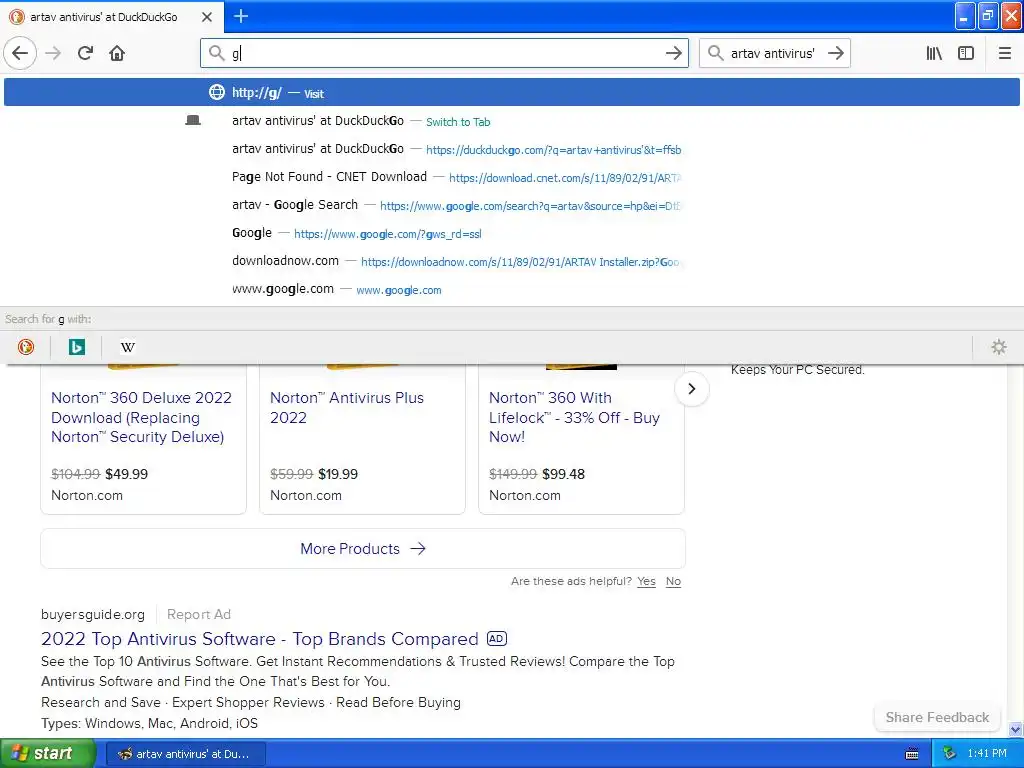Open Norton 360 With Lifelock link

coord(575,417)
